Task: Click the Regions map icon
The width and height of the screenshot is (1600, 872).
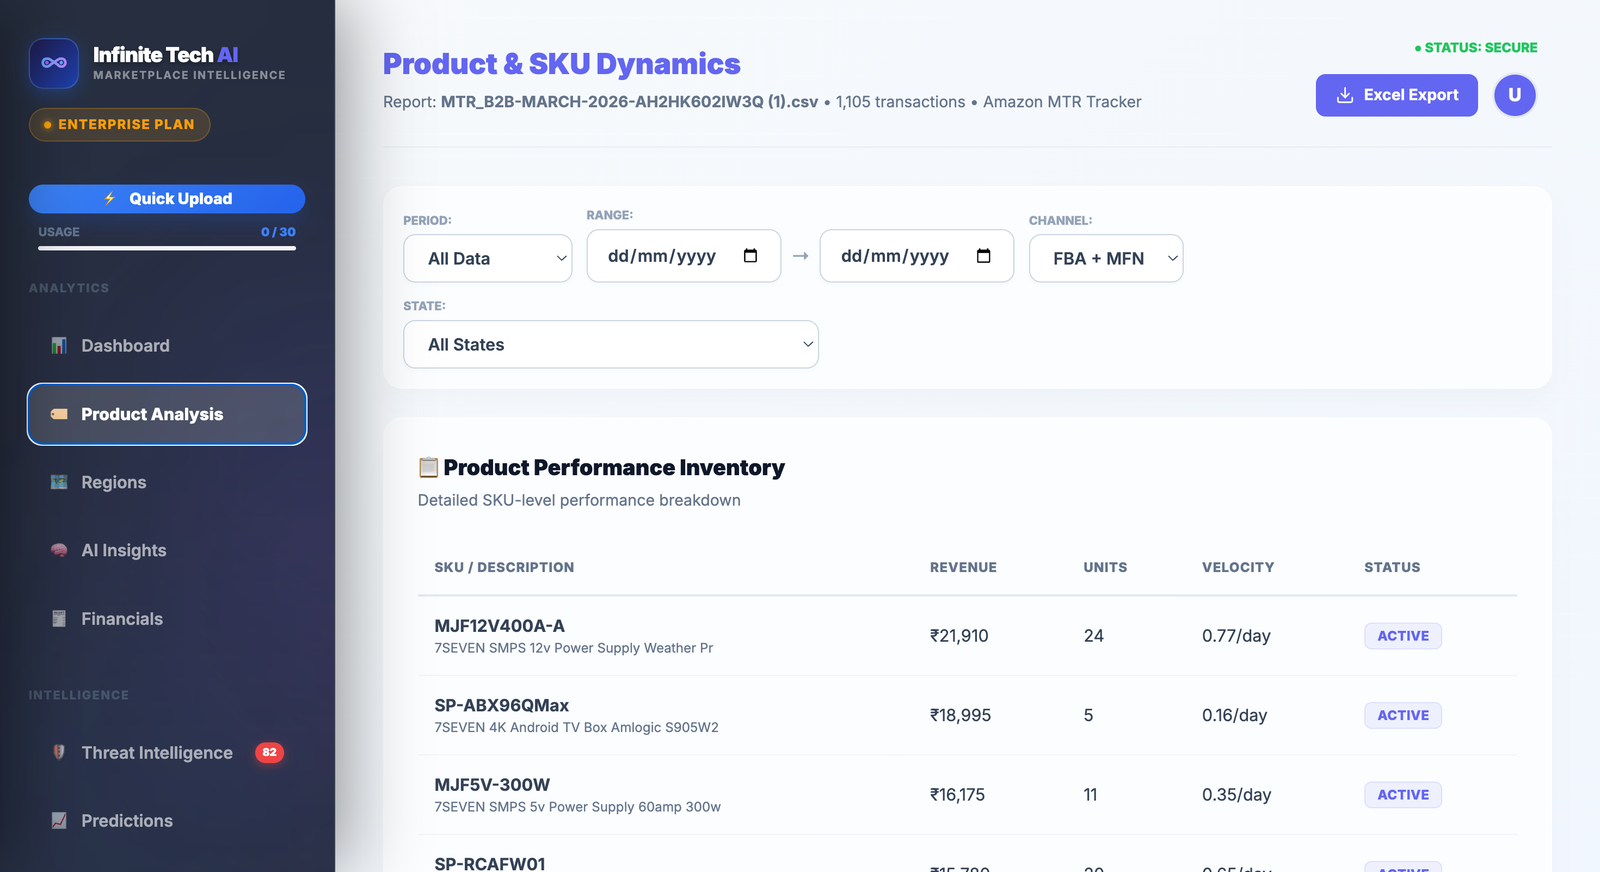Action: coord(59,482)
